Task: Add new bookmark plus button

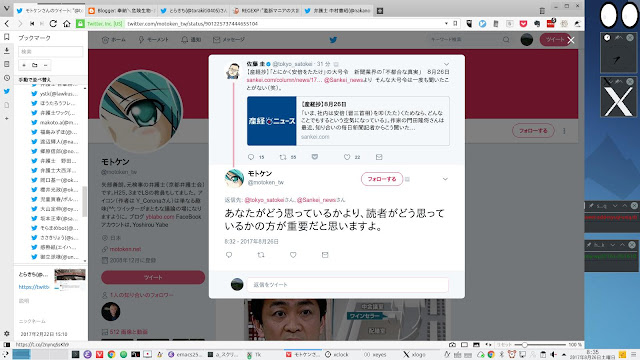Action: [24, 65]
